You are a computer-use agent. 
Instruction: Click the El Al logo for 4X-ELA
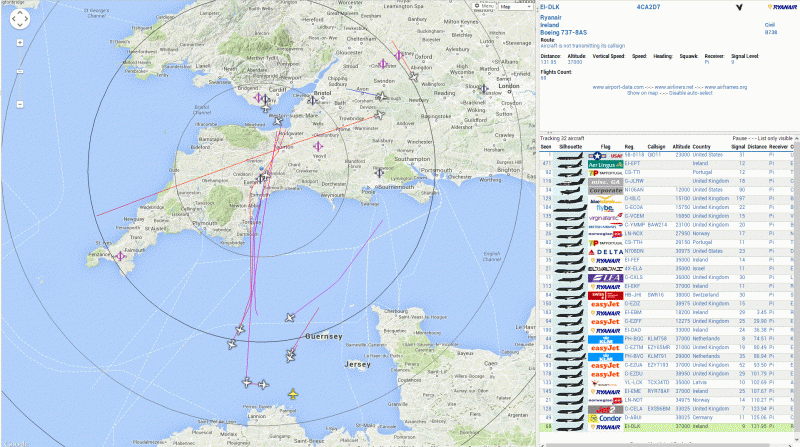click(x=605, y=269)
